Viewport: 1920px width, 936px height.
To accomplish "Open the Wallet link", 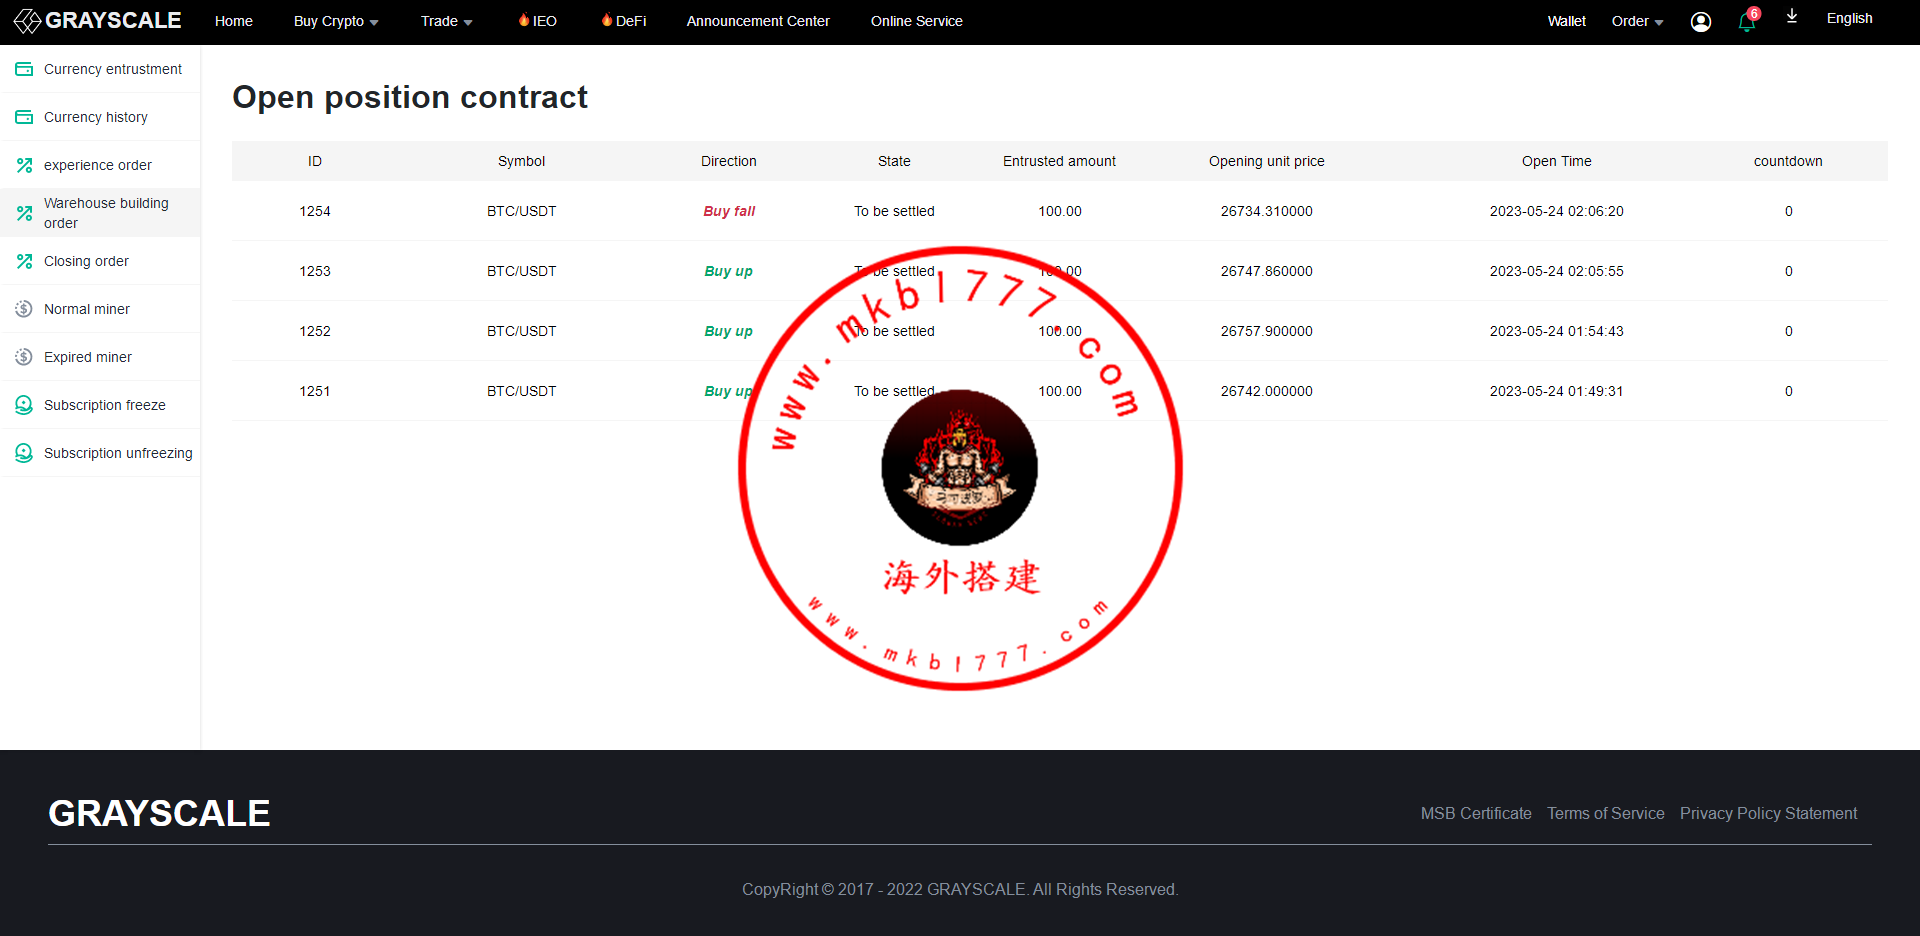I will coord(1566,21).
